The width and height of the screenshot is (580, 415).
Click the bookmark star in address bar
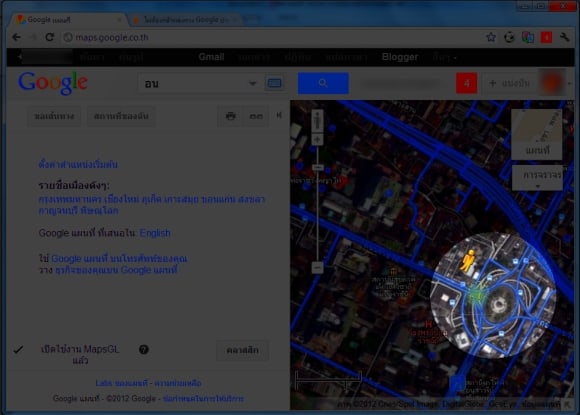[491, 37]
